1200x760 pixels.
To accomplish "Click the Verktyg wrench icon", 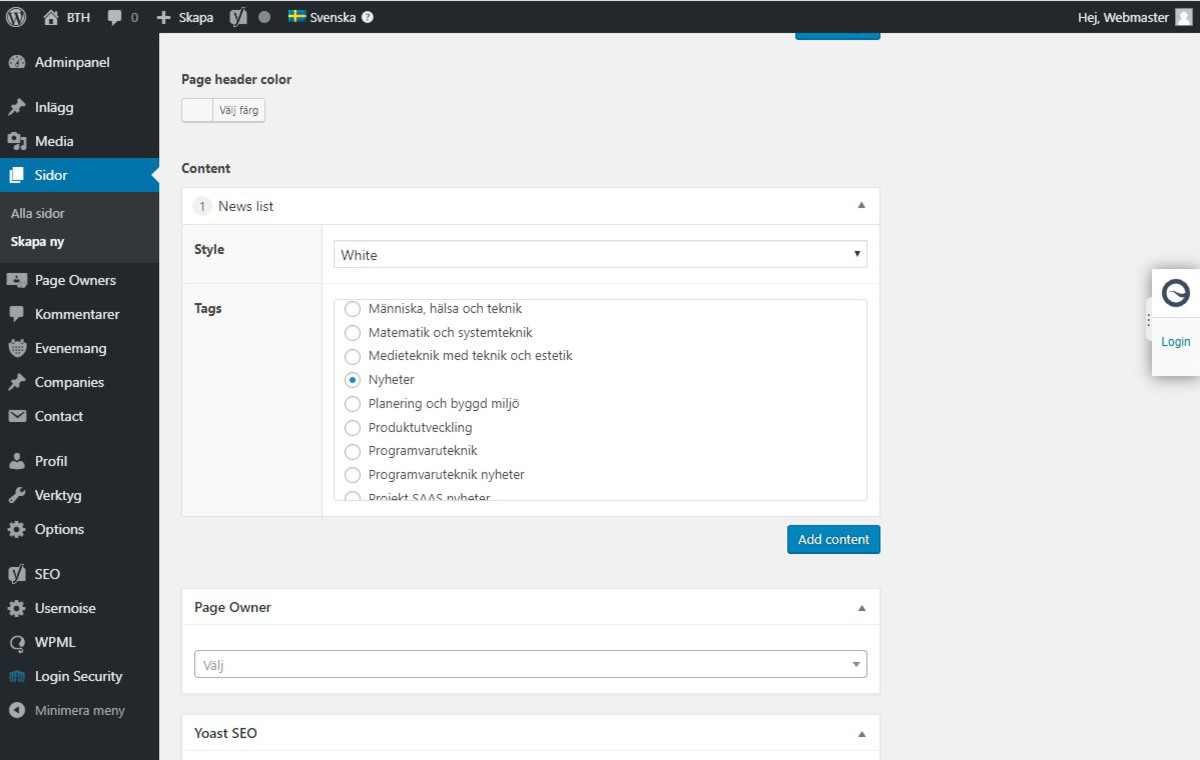I will click(x=17, y=495).
